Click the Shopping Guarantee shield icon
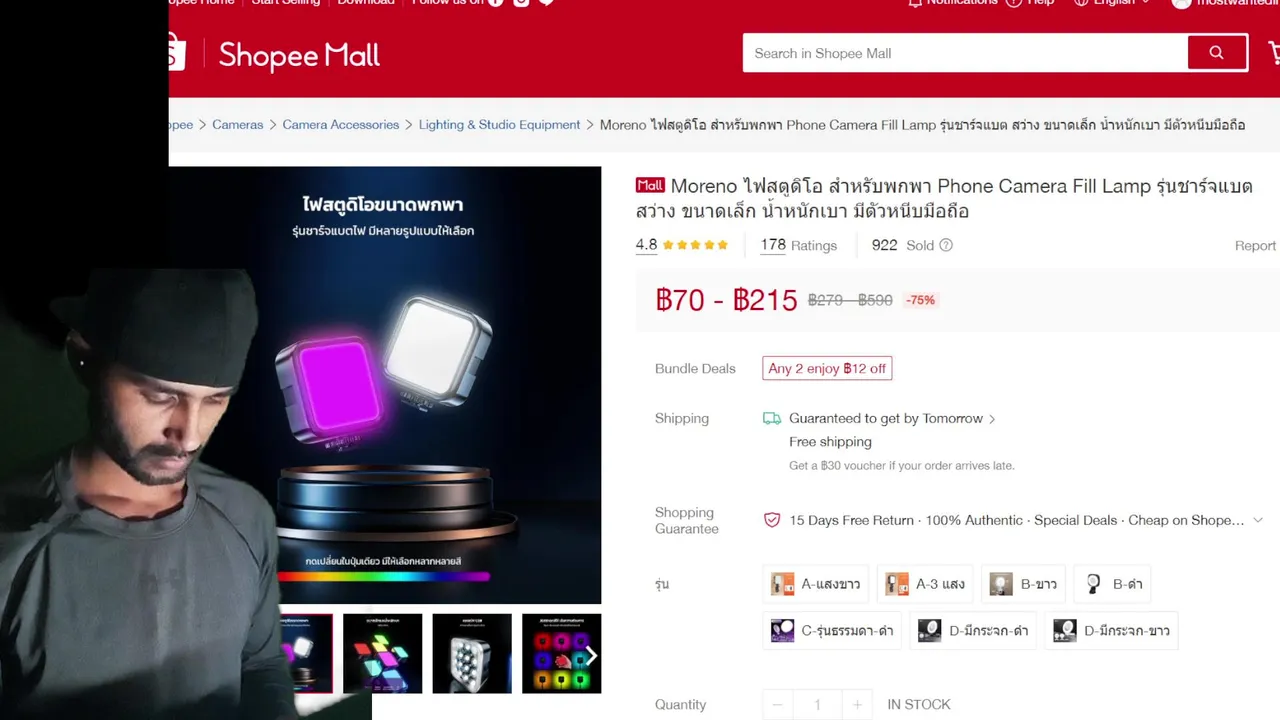The width and height of the screenshot is (1280, 720). 771,520
